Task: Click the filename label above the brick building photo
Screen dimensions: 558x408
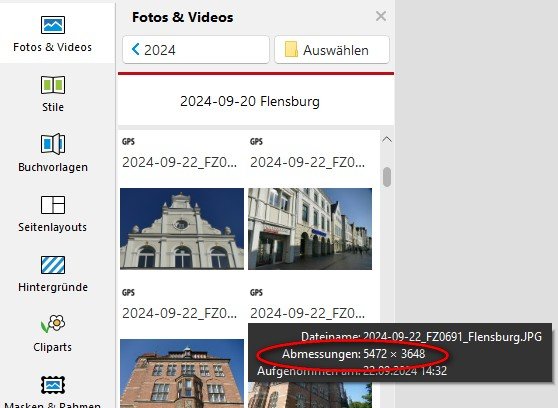Action: pos(179,313)
